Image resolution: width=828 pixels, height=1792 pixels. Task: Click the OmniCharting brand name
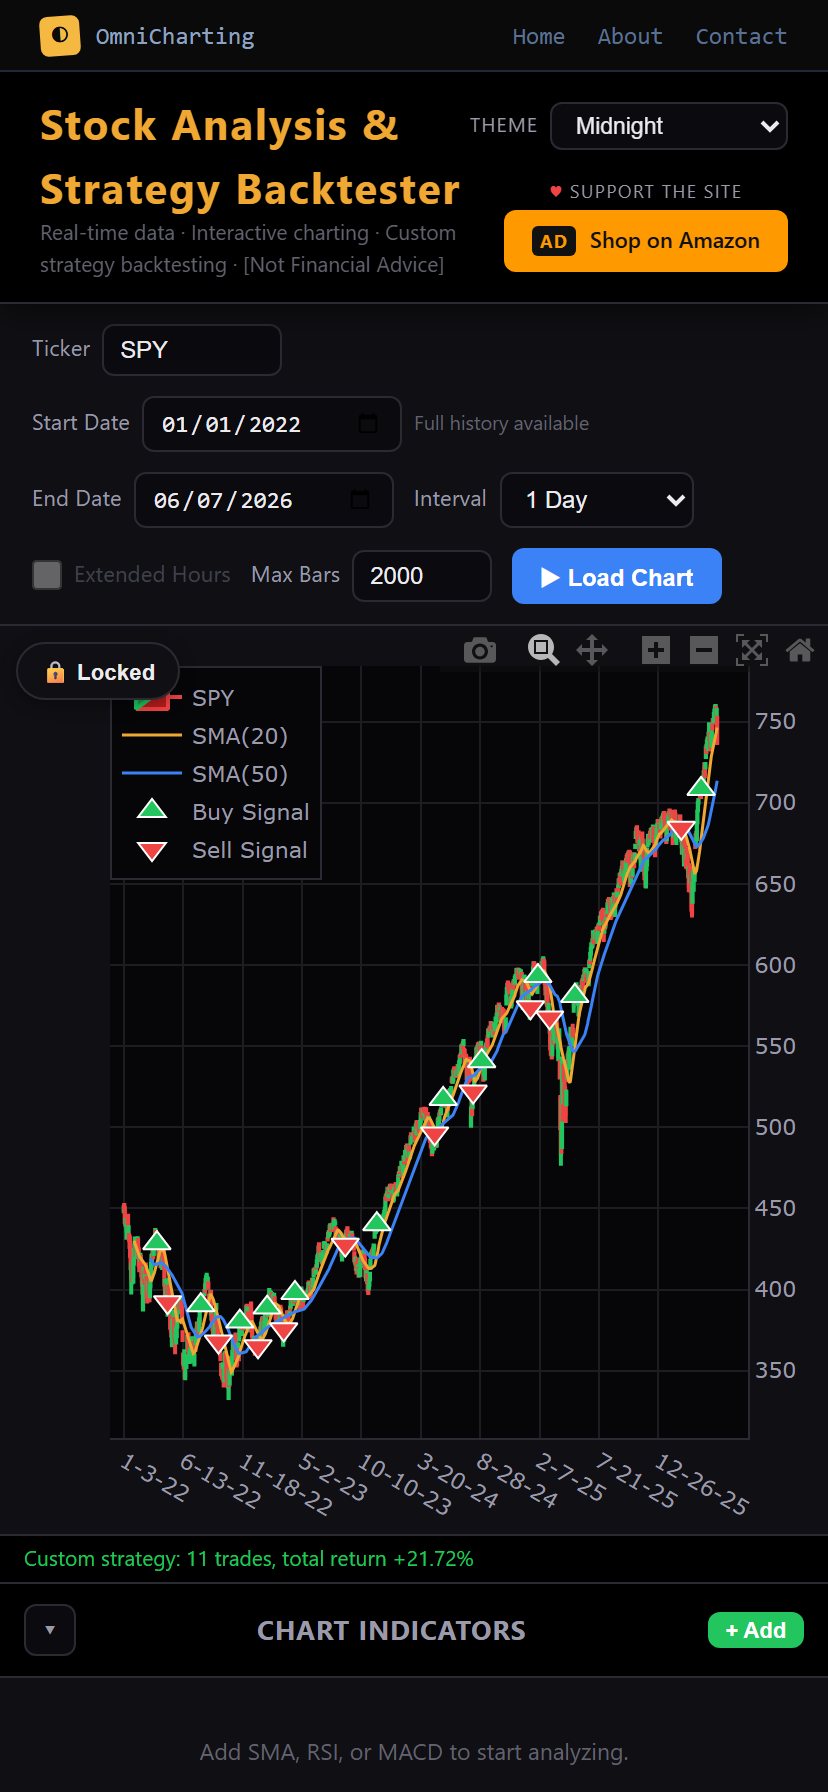coord(175,37)
